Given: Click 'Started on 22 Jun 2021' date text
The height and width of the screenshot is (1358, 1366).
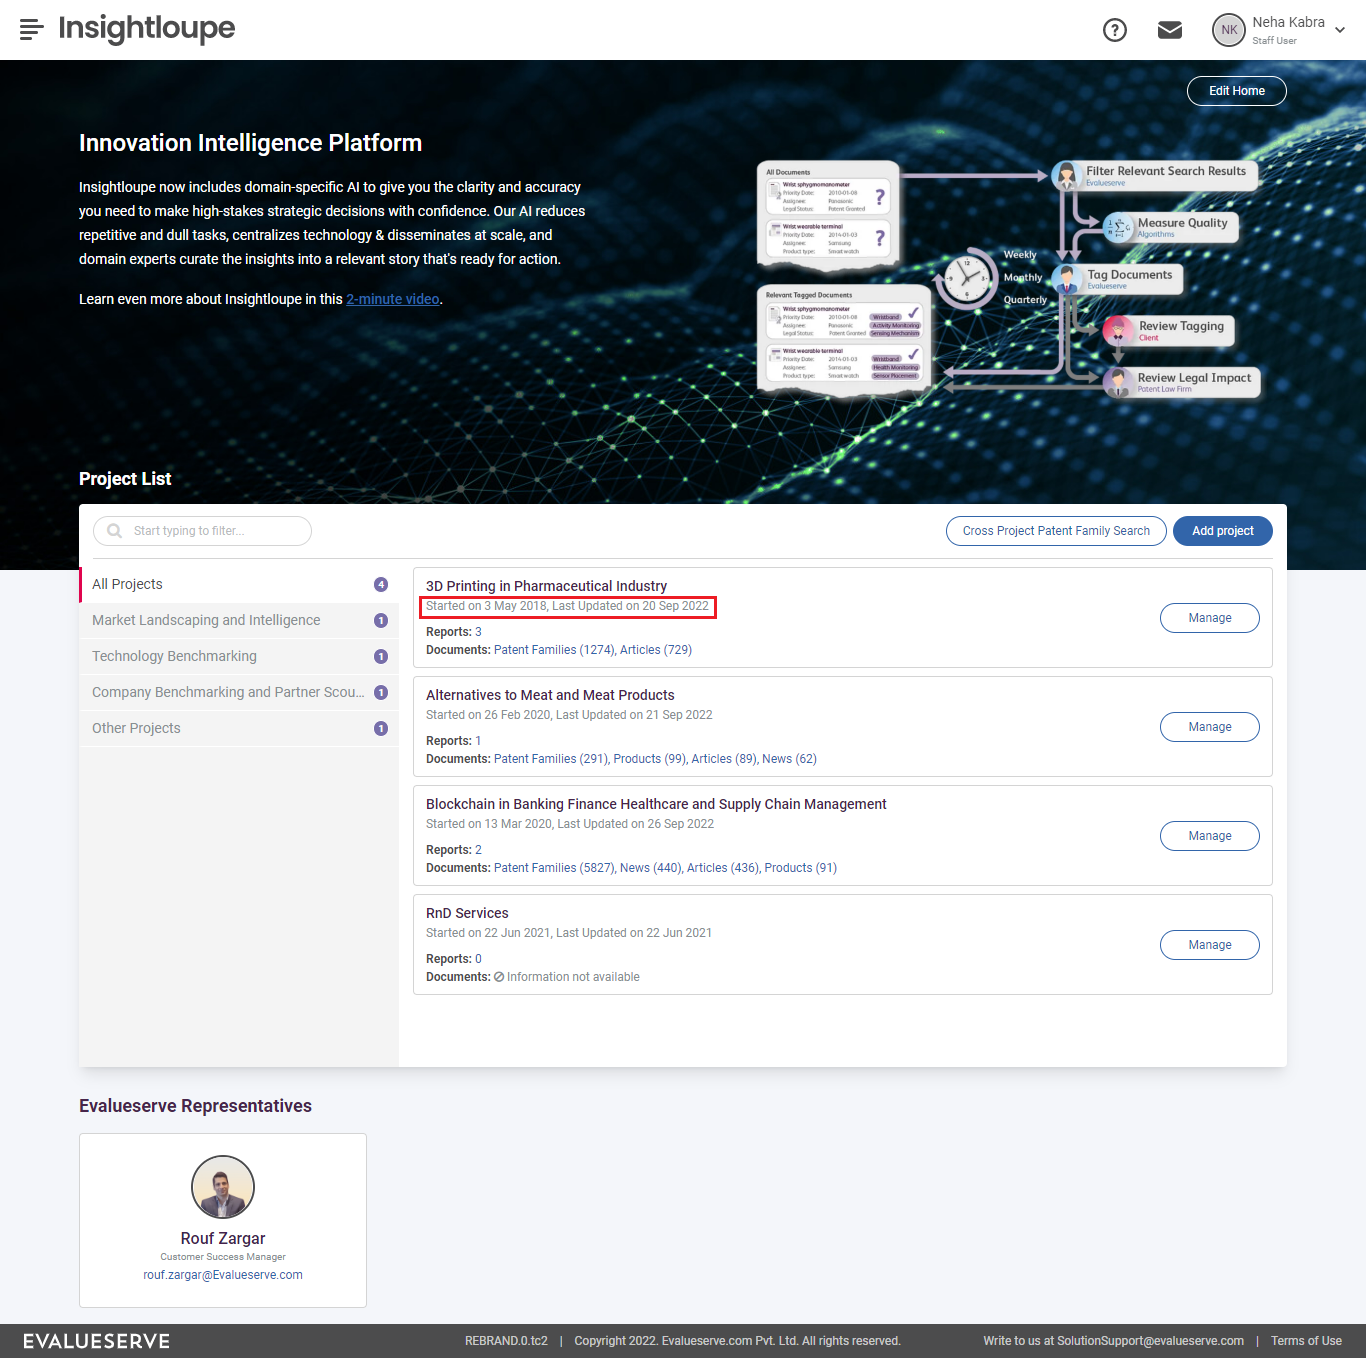Looking at the screenshot, I should pos(488,933).
